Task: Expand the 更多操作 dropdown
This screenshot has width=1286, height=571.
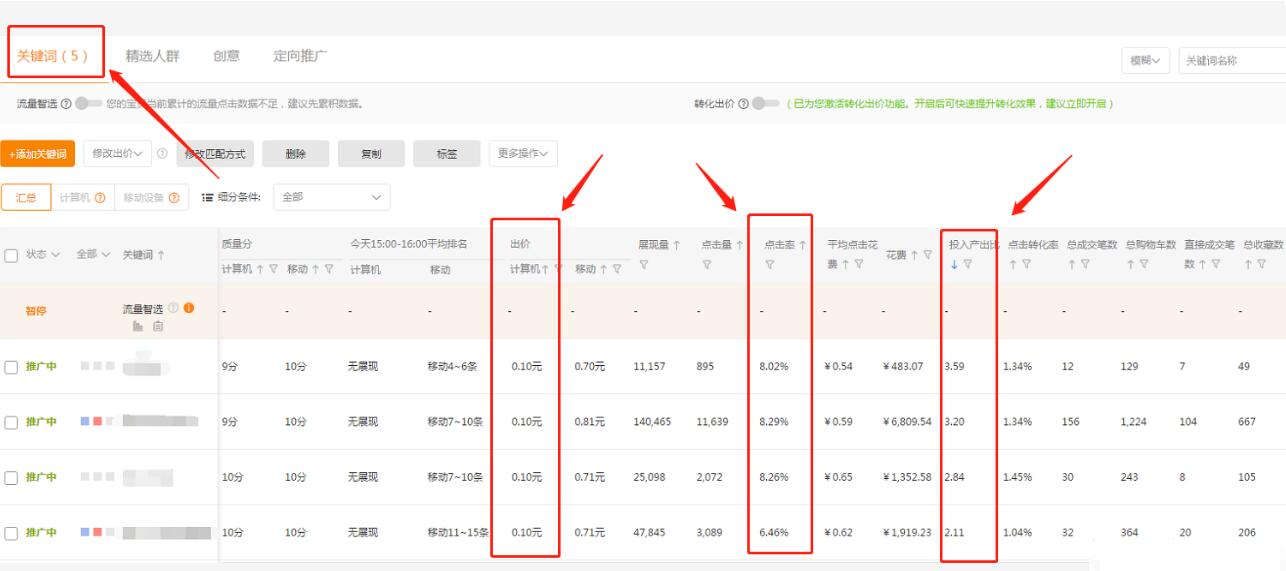Action: tap(523, 154)
